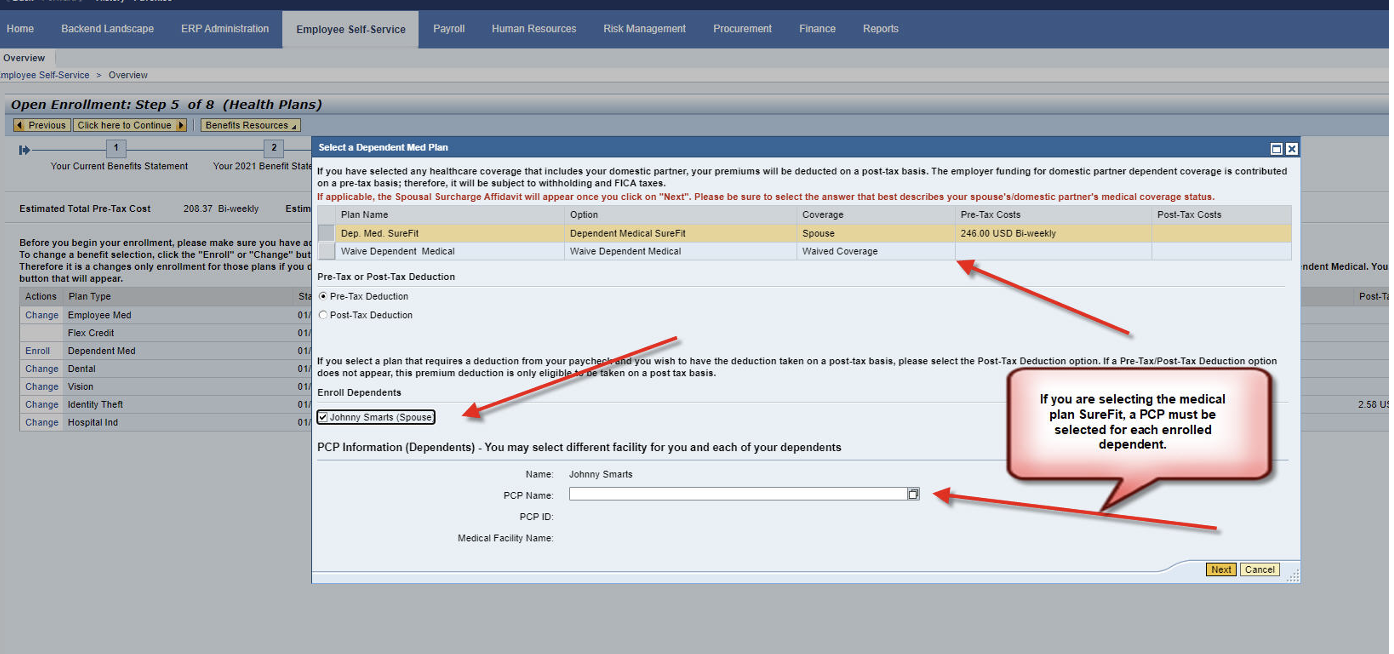
Task: Click the roadmap start arrow icon
Action: (24, 150)
